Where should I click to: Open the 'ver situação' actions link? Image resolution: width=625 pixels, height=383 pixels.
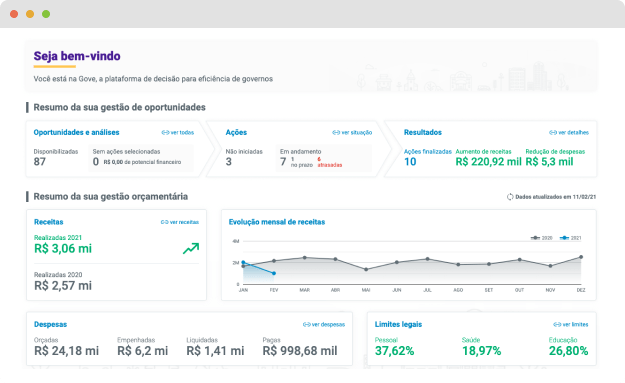click(352, 133)
